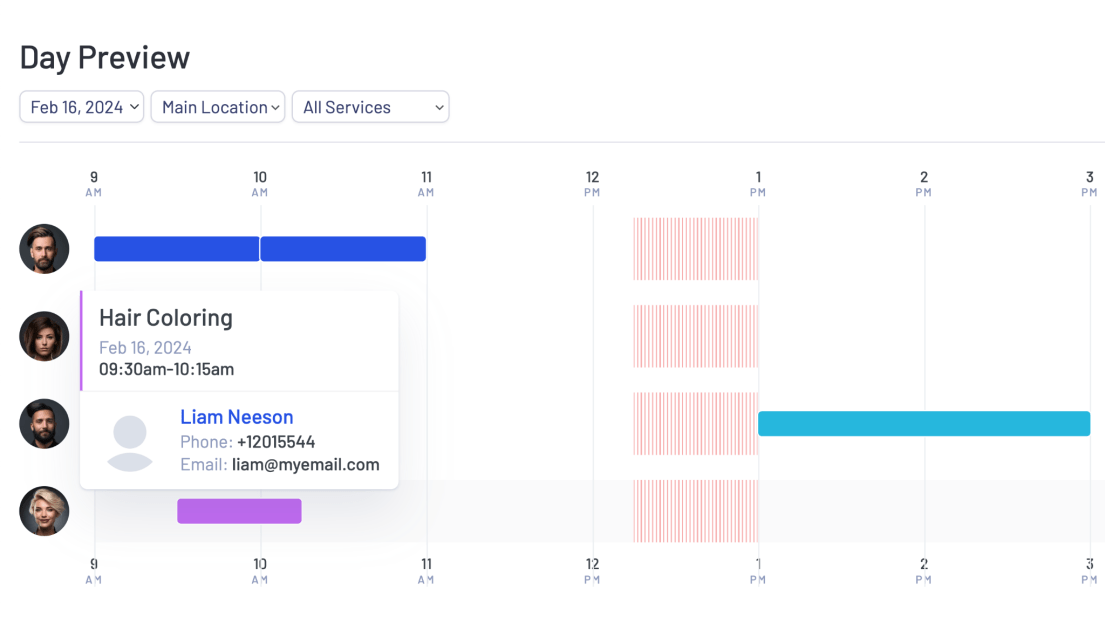Image resolution: width=1105 pixels, height=637 pixels.
Task: Click the purple Hair Coloring appointment bar
Action: point(240,511)
